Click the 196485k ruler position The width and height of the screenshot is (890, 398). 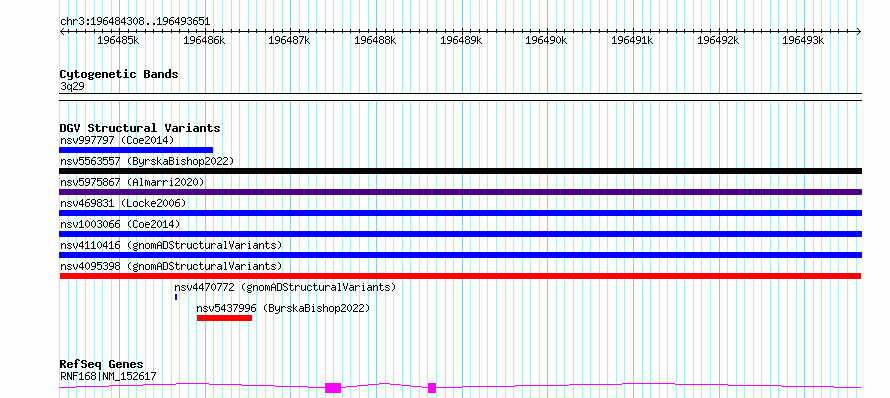[118, 40]
